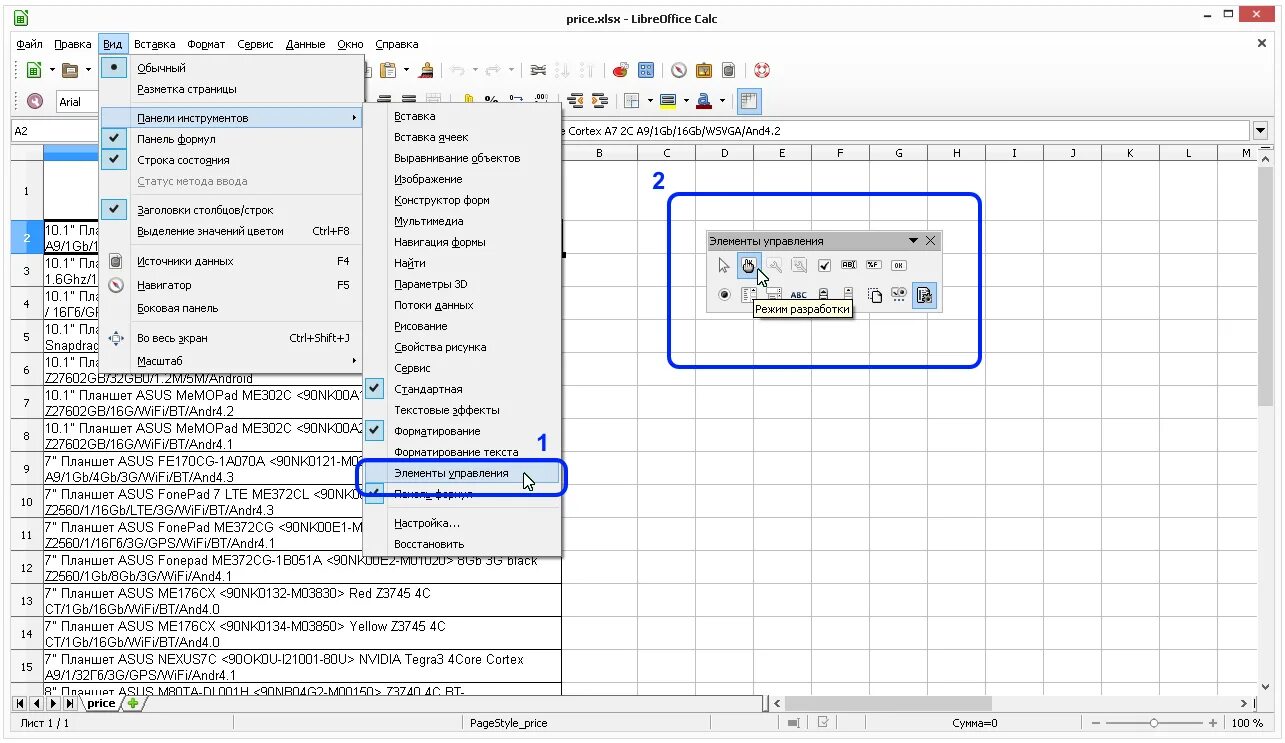Set the background color with the yellow swatch
This screenshot has height=743, width=1285.
(x=668, y=100)
